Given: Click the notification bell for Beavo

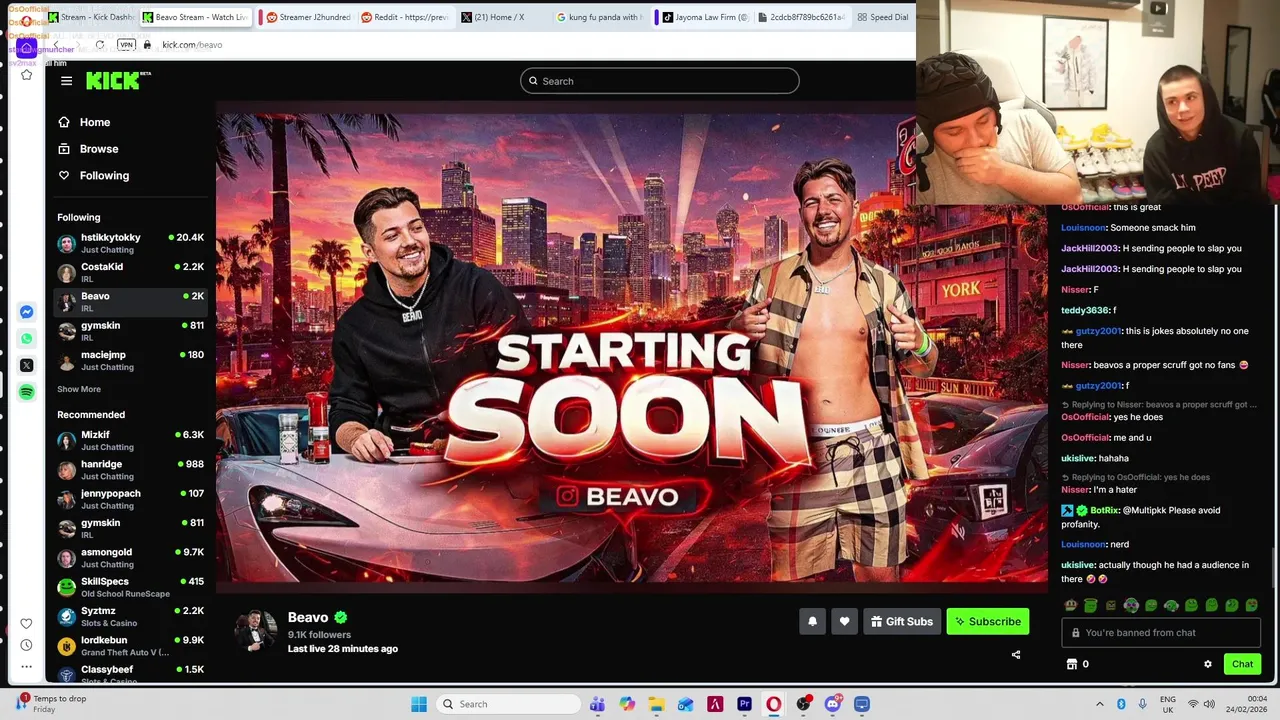Looking at the screenshot, I should [812, 622].
